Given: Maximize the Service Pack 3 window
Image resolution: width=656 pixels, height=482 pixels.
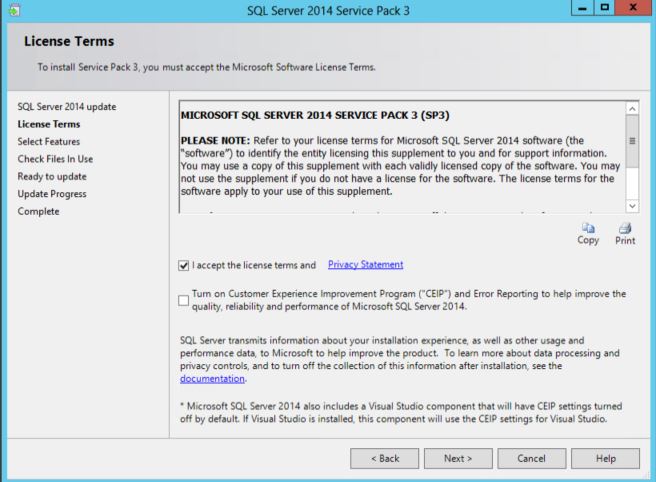Looking at the screenshot, I should click(605, 8).
